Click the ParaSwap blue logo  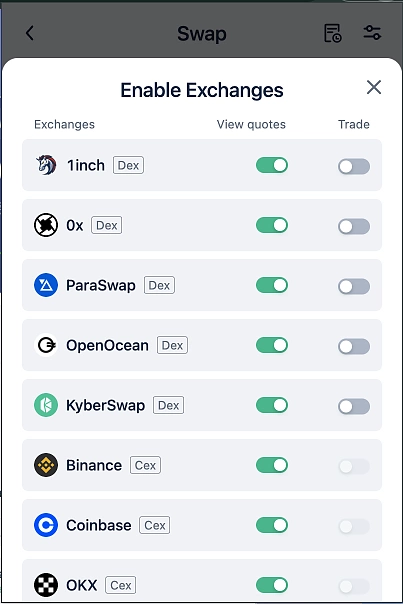pos(46,285)
